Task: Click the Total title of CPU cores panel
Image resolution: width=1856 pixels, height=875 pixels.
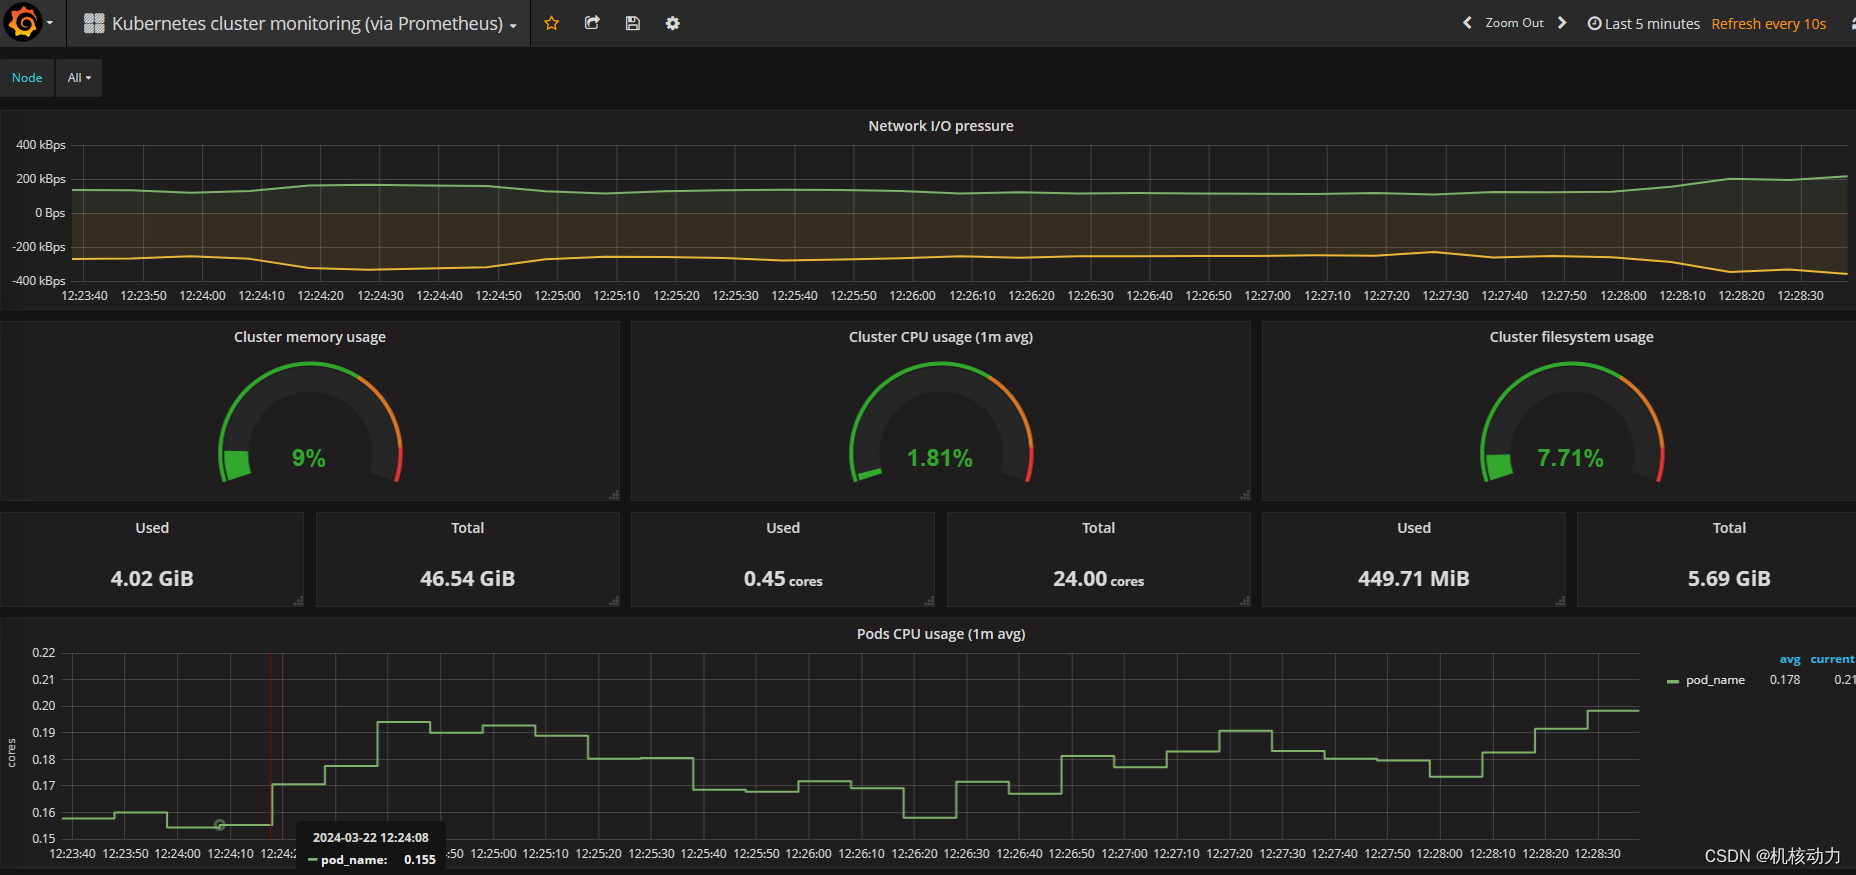Action: click(x=1098, y=528)
